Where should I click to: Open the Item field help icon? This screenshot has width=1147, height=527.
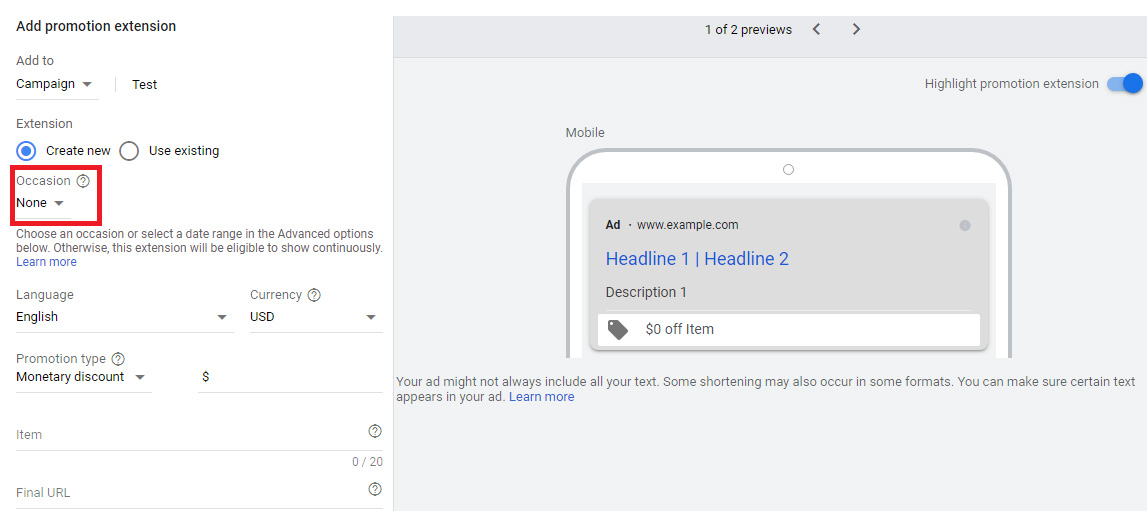375,431
